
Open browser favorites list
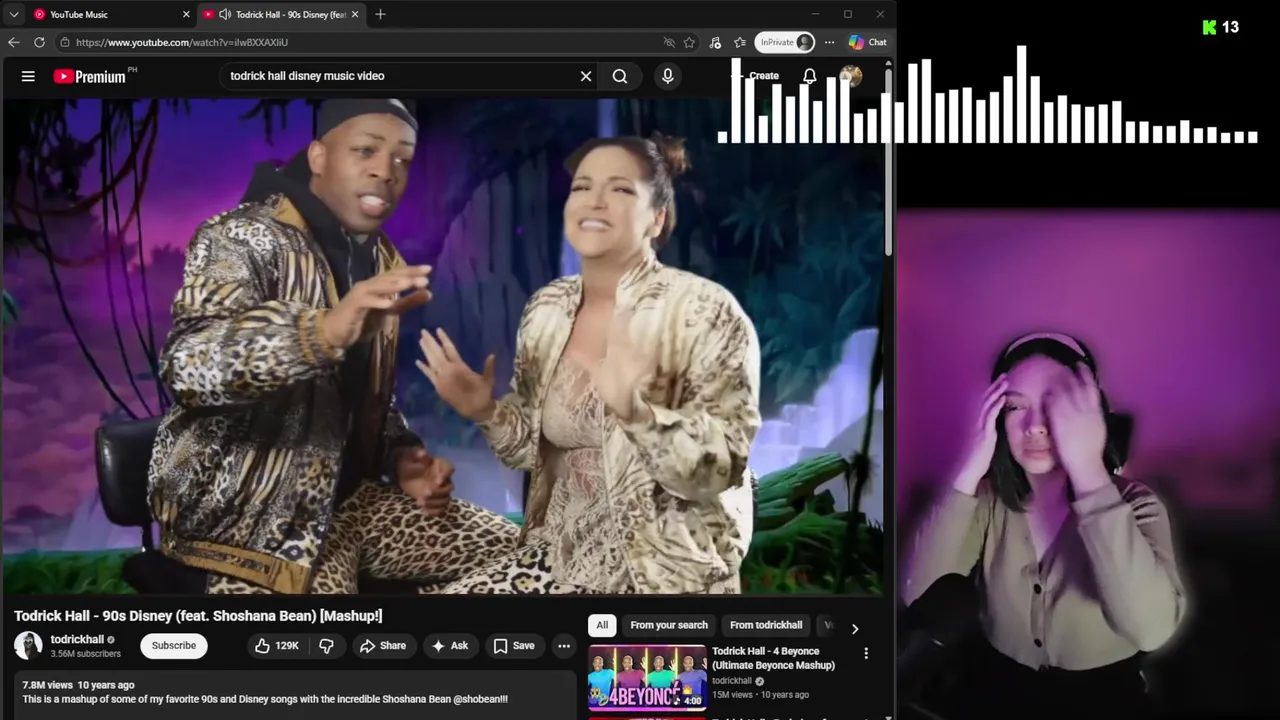(740, 42)
